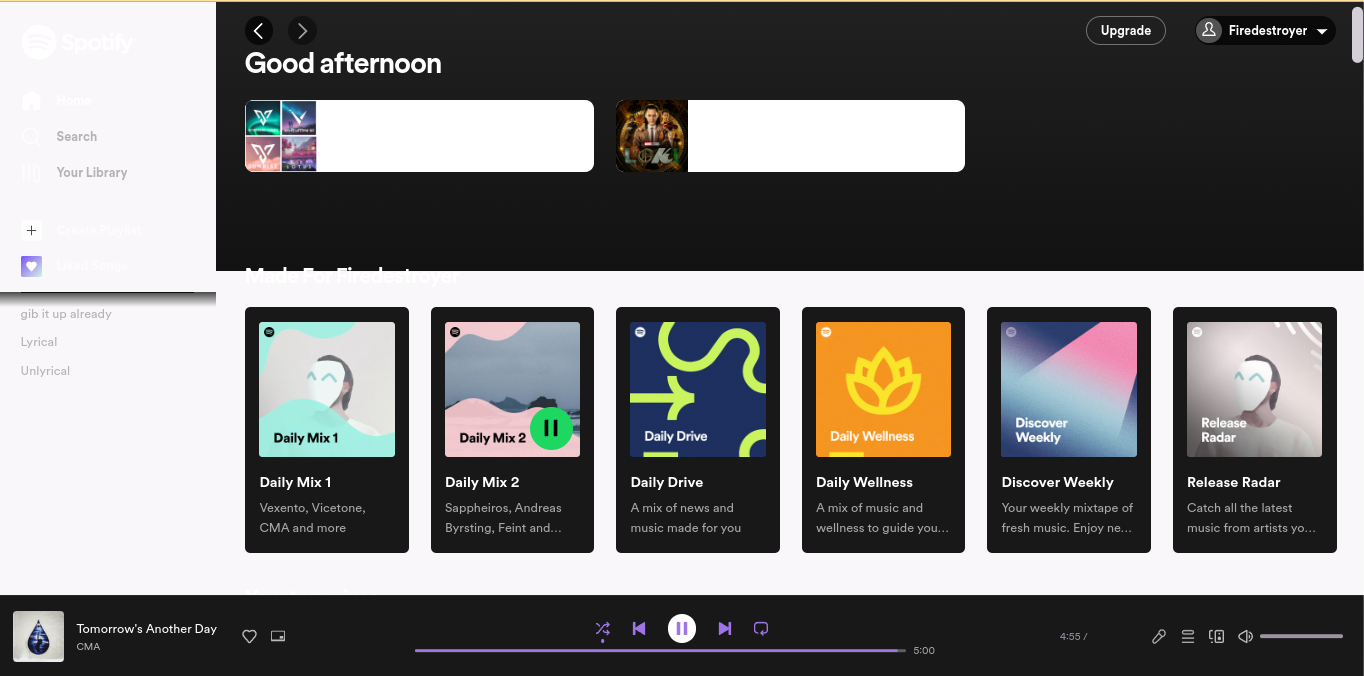The height and width of the screenshot is (676, 1364).
Task: Open the Daily Mix 1 card
Action: click(327, 430)
